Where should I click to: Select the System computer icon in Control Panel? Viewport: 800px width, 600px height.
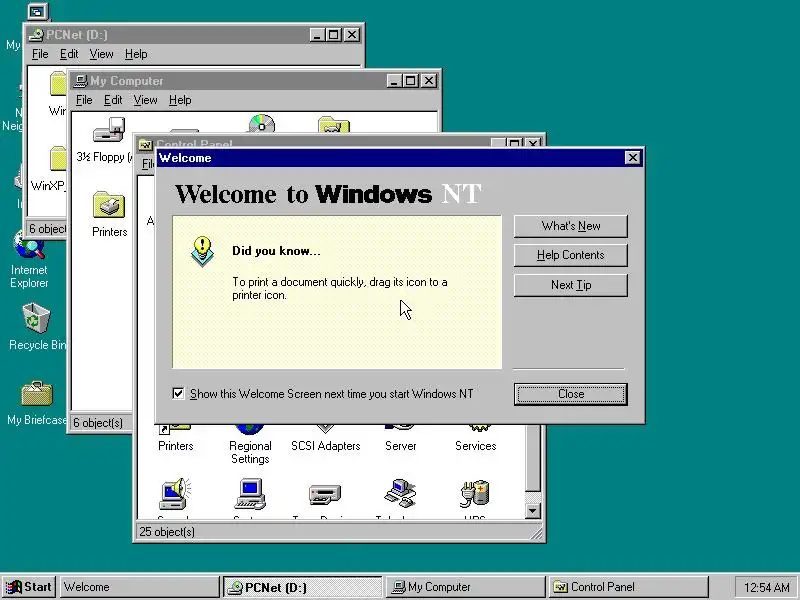[250, 494]
